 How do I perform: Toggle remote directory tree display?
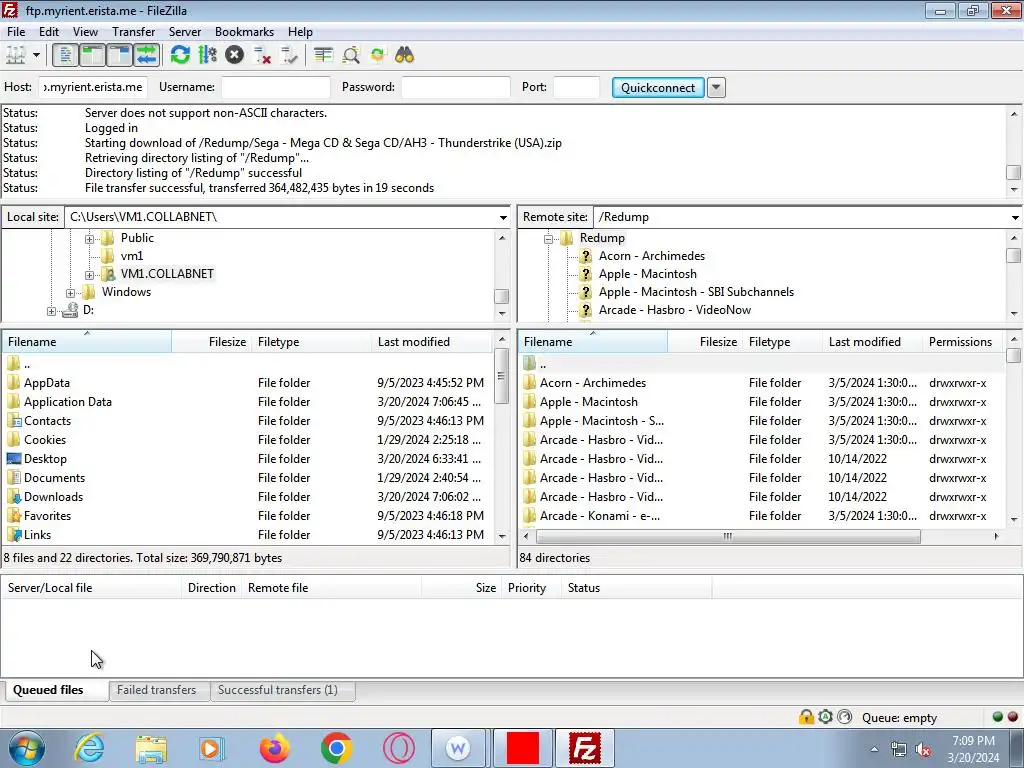pyautogui.click(x=120, y=56)
